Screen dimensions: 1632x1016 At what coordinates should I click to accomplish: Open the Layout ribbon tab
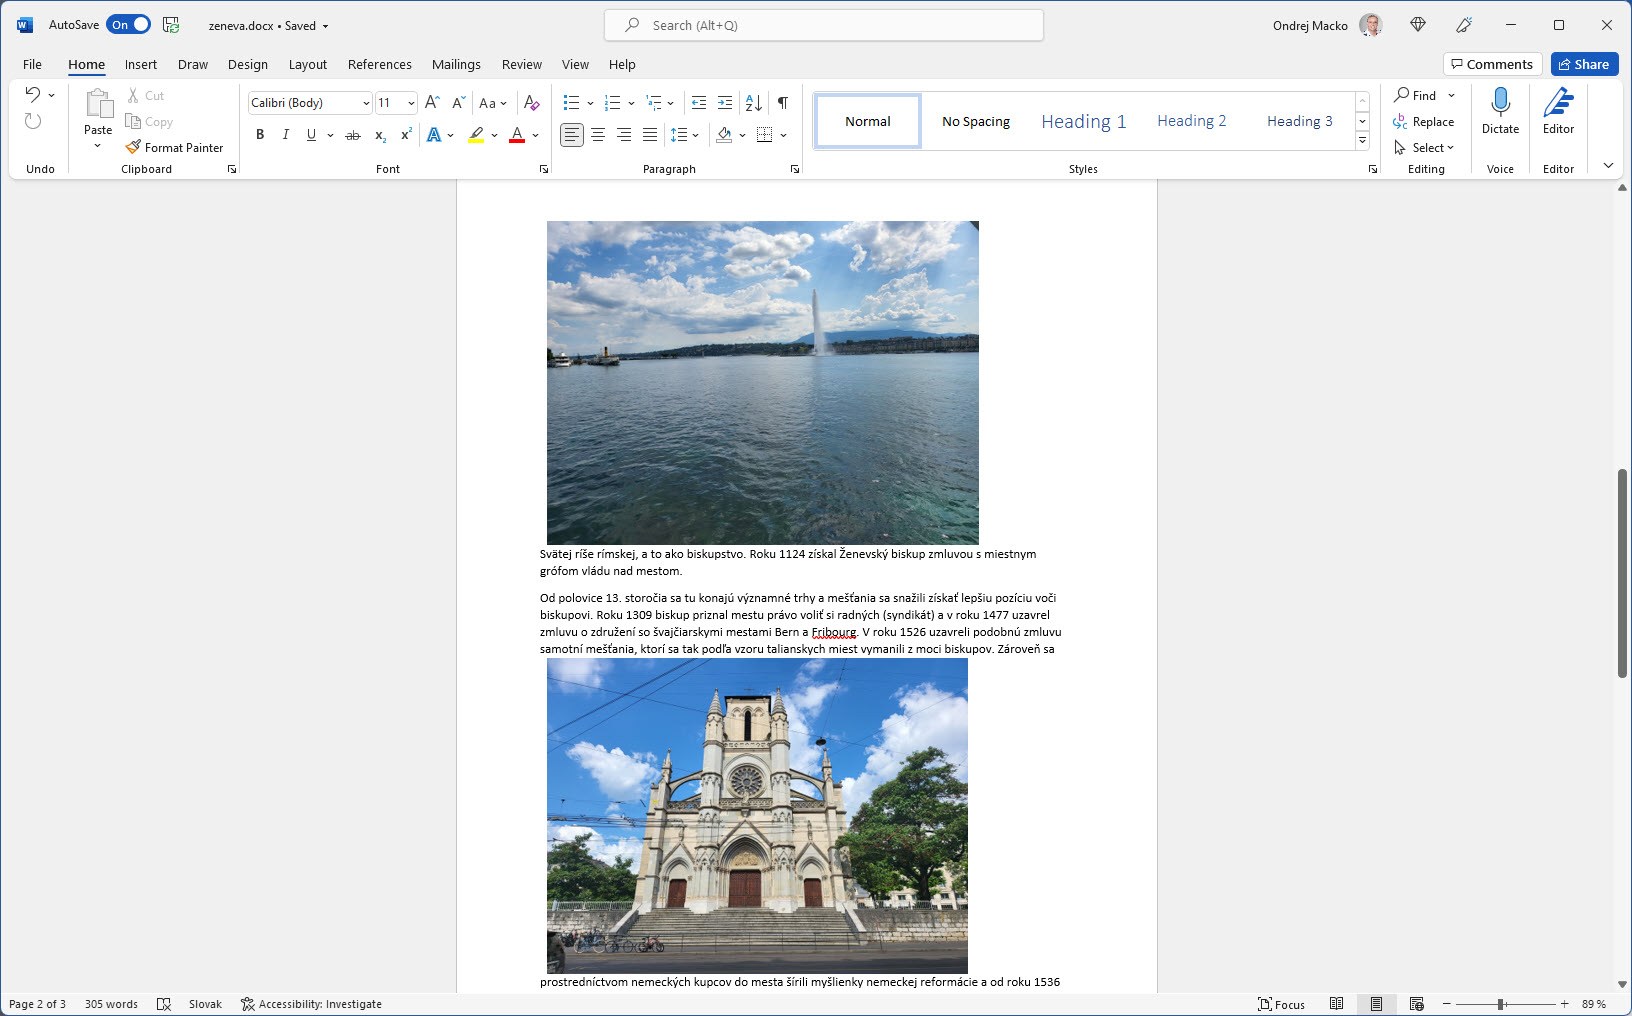[x=307, y=64]
